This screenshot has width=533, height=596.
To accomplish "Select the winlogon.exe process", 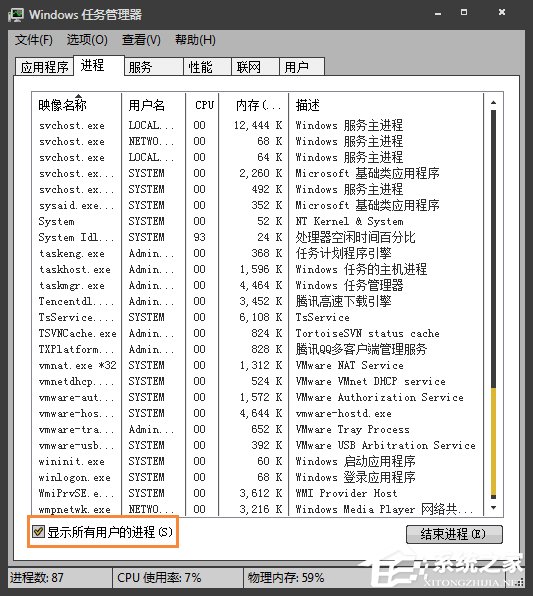I will pos(257,477).
